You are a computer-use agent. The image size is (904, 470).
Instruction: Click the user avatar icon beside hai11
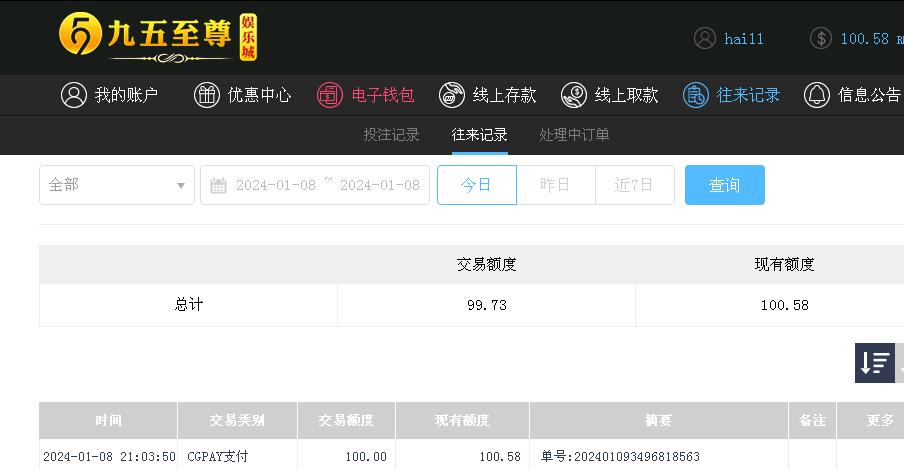pyautogui.click(x=705, y=39)
